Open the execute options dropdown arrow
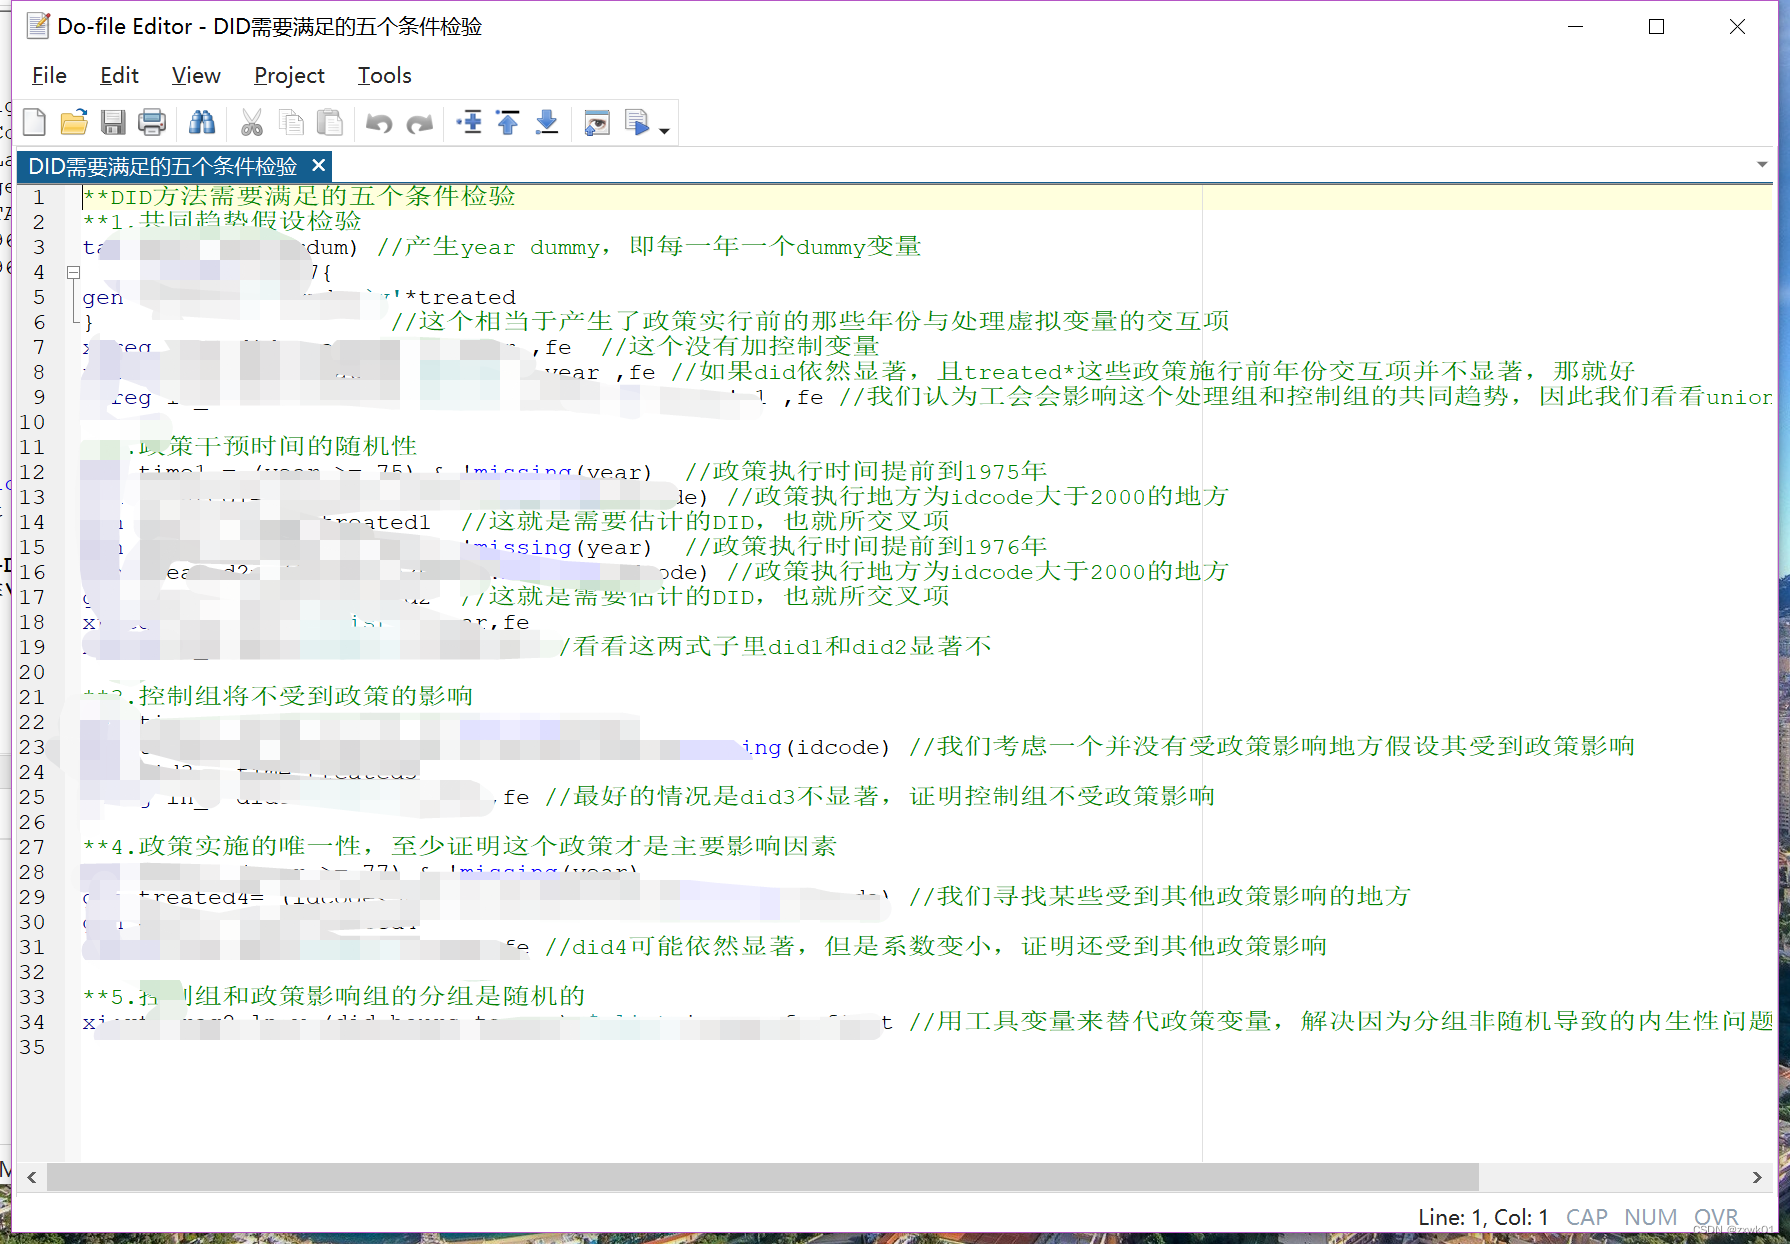The width and height of the screenshot is (1790, 1244). coord(664,130)
